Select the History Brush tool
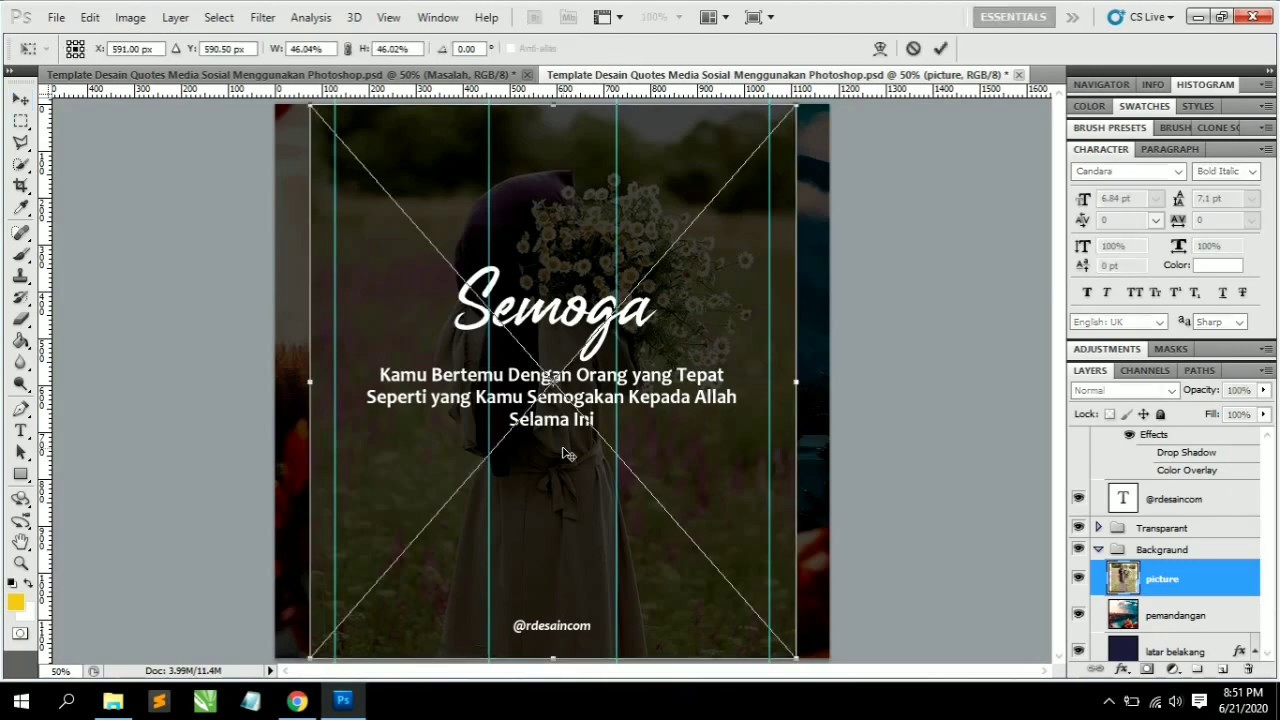Screen dimensions: 1280x720 pos(20,297)
